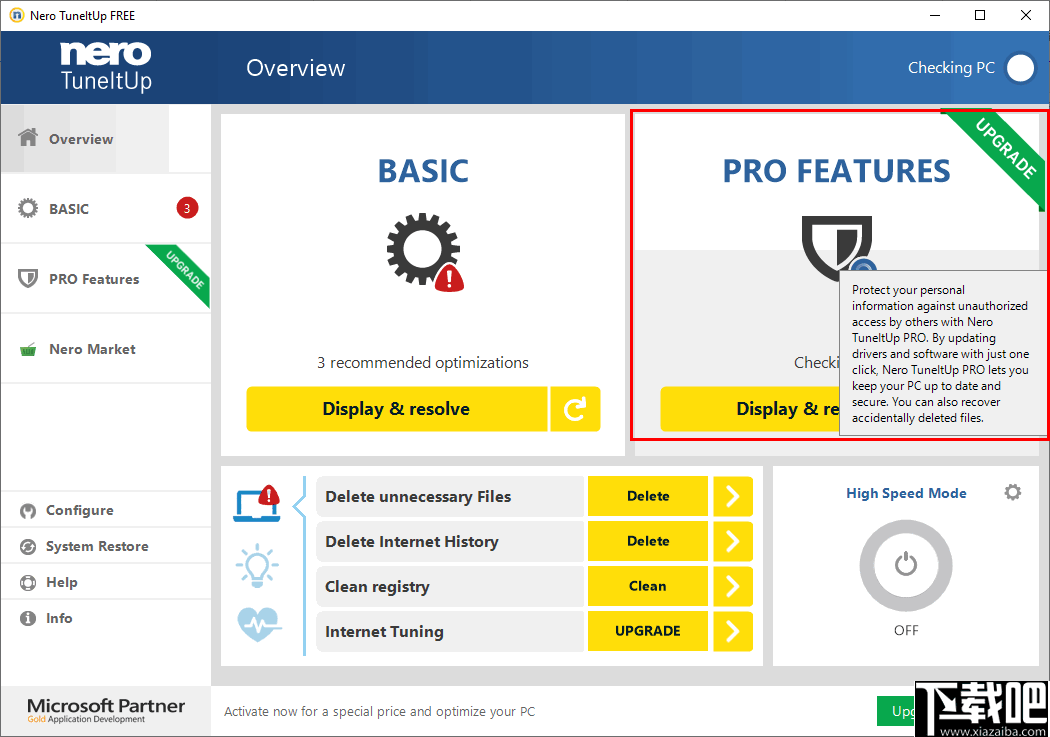Click UPGRADE for Internet Tuning

[x=648, y=631]
